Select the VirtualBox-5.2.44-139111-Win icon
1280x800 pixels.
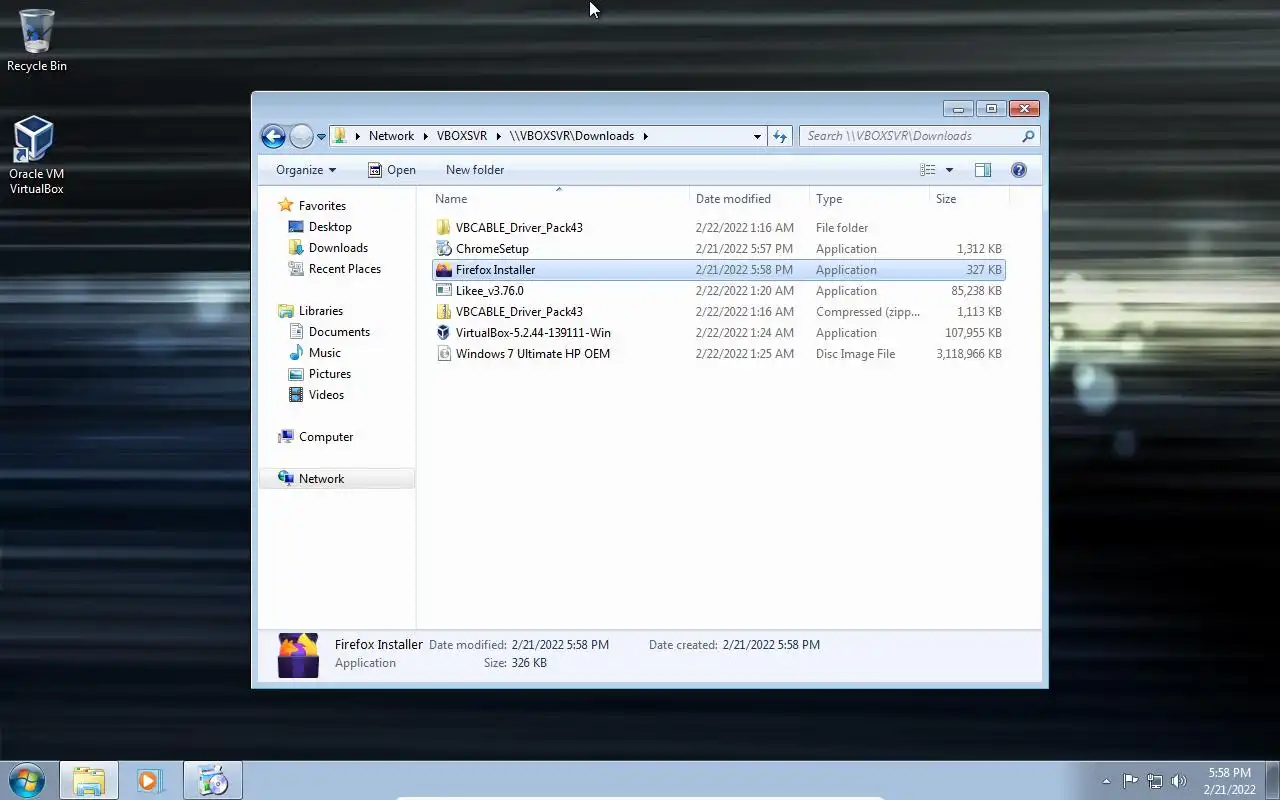point(444,333)
